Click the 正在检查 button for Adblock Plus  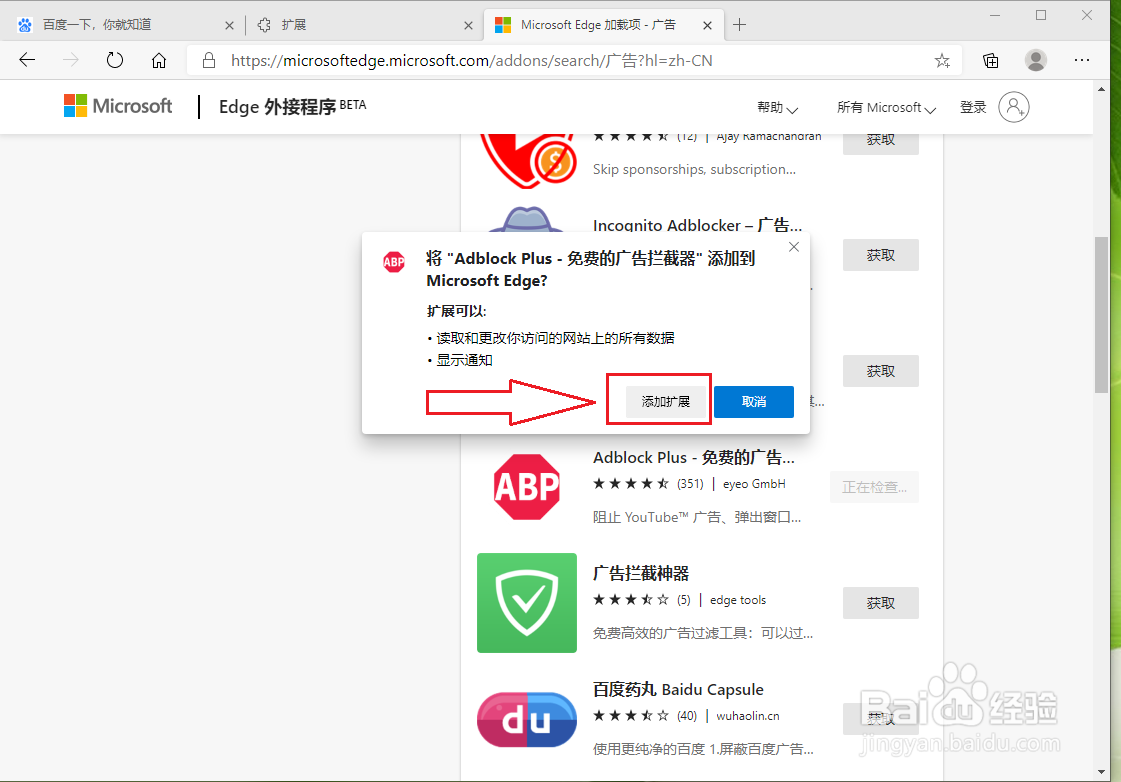(x=874, y=487)
